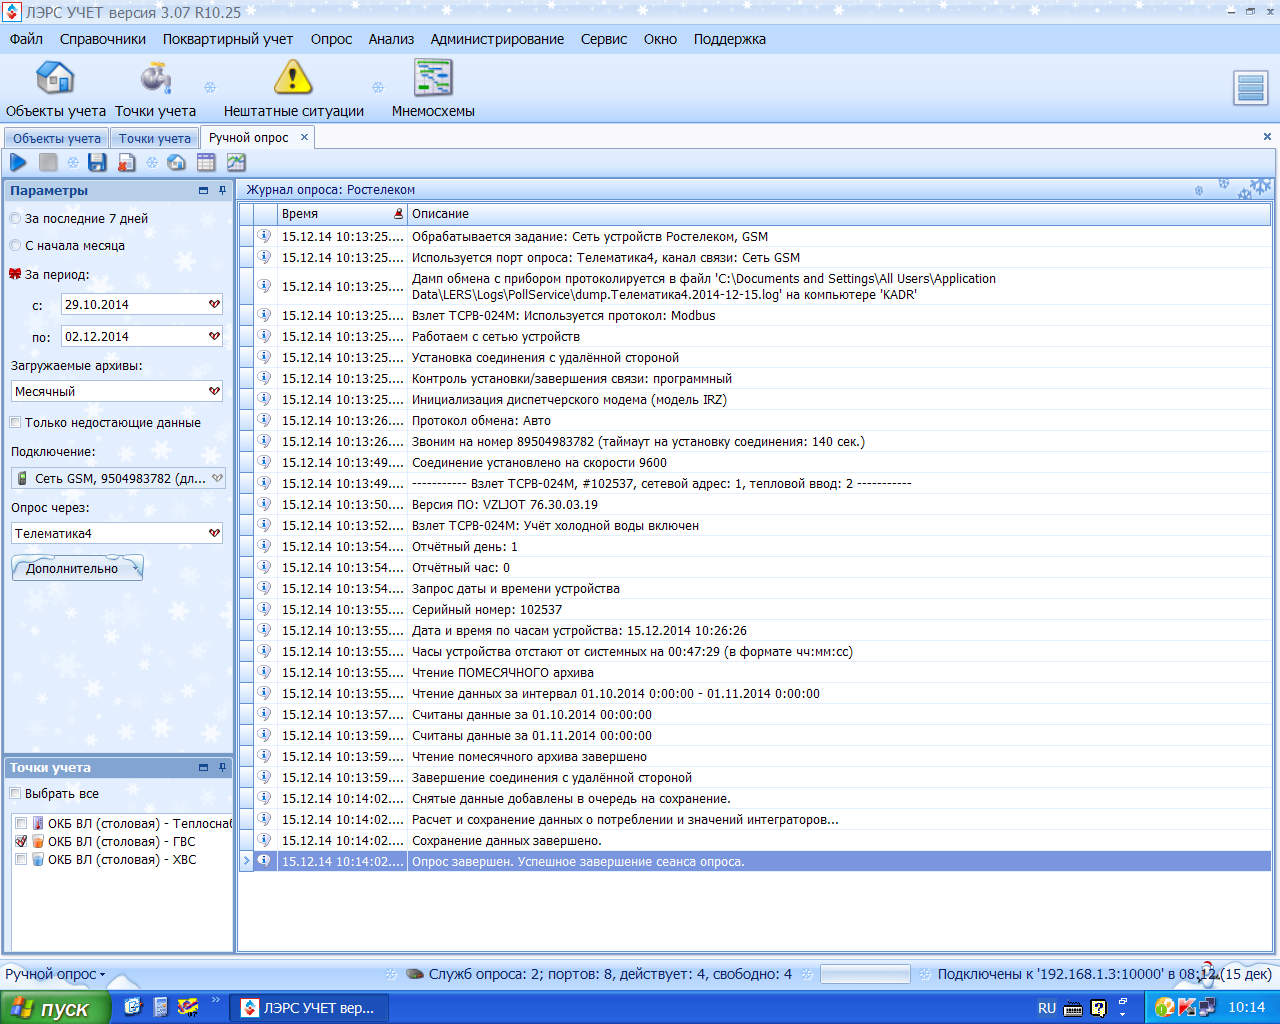Expand hidden quick launch icons chevron
Image resolution: width=1280 pixels, height=1024 pixels.
coord(216,1001)
